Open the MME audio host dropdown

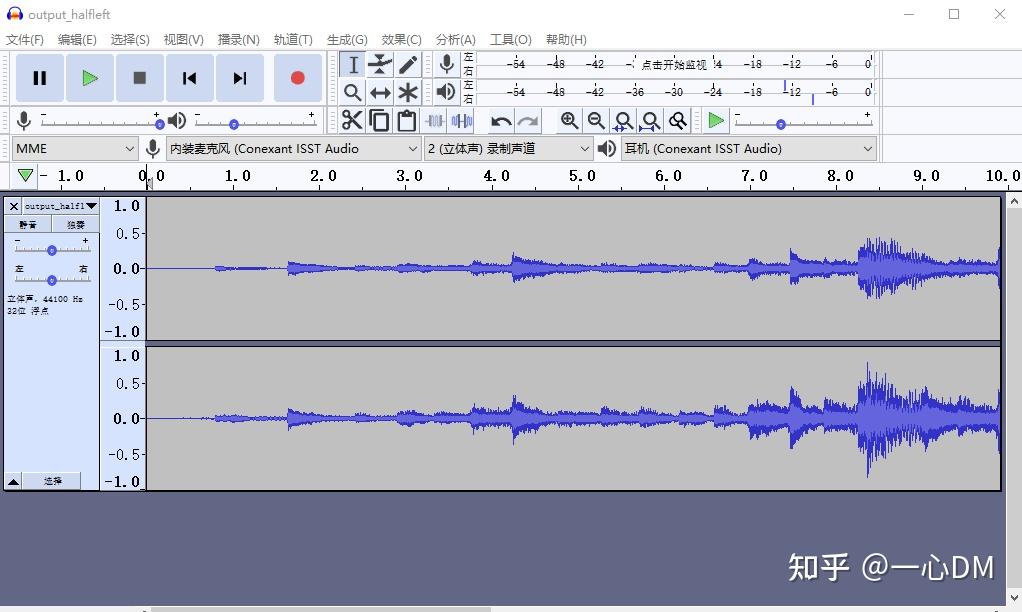pos(75,149)
